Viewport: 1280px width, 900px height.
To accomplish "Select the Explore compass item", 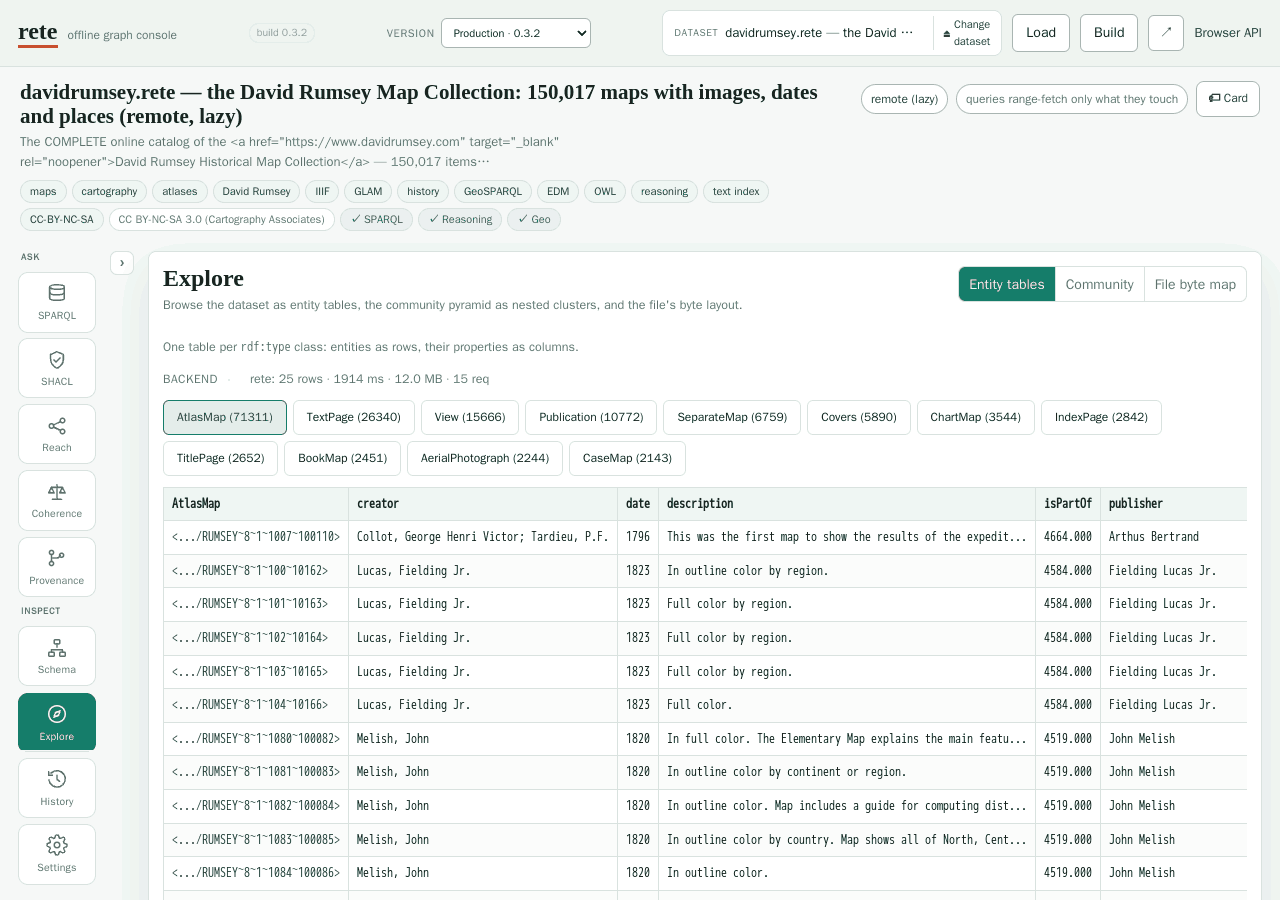I will (x=57, y=723).
